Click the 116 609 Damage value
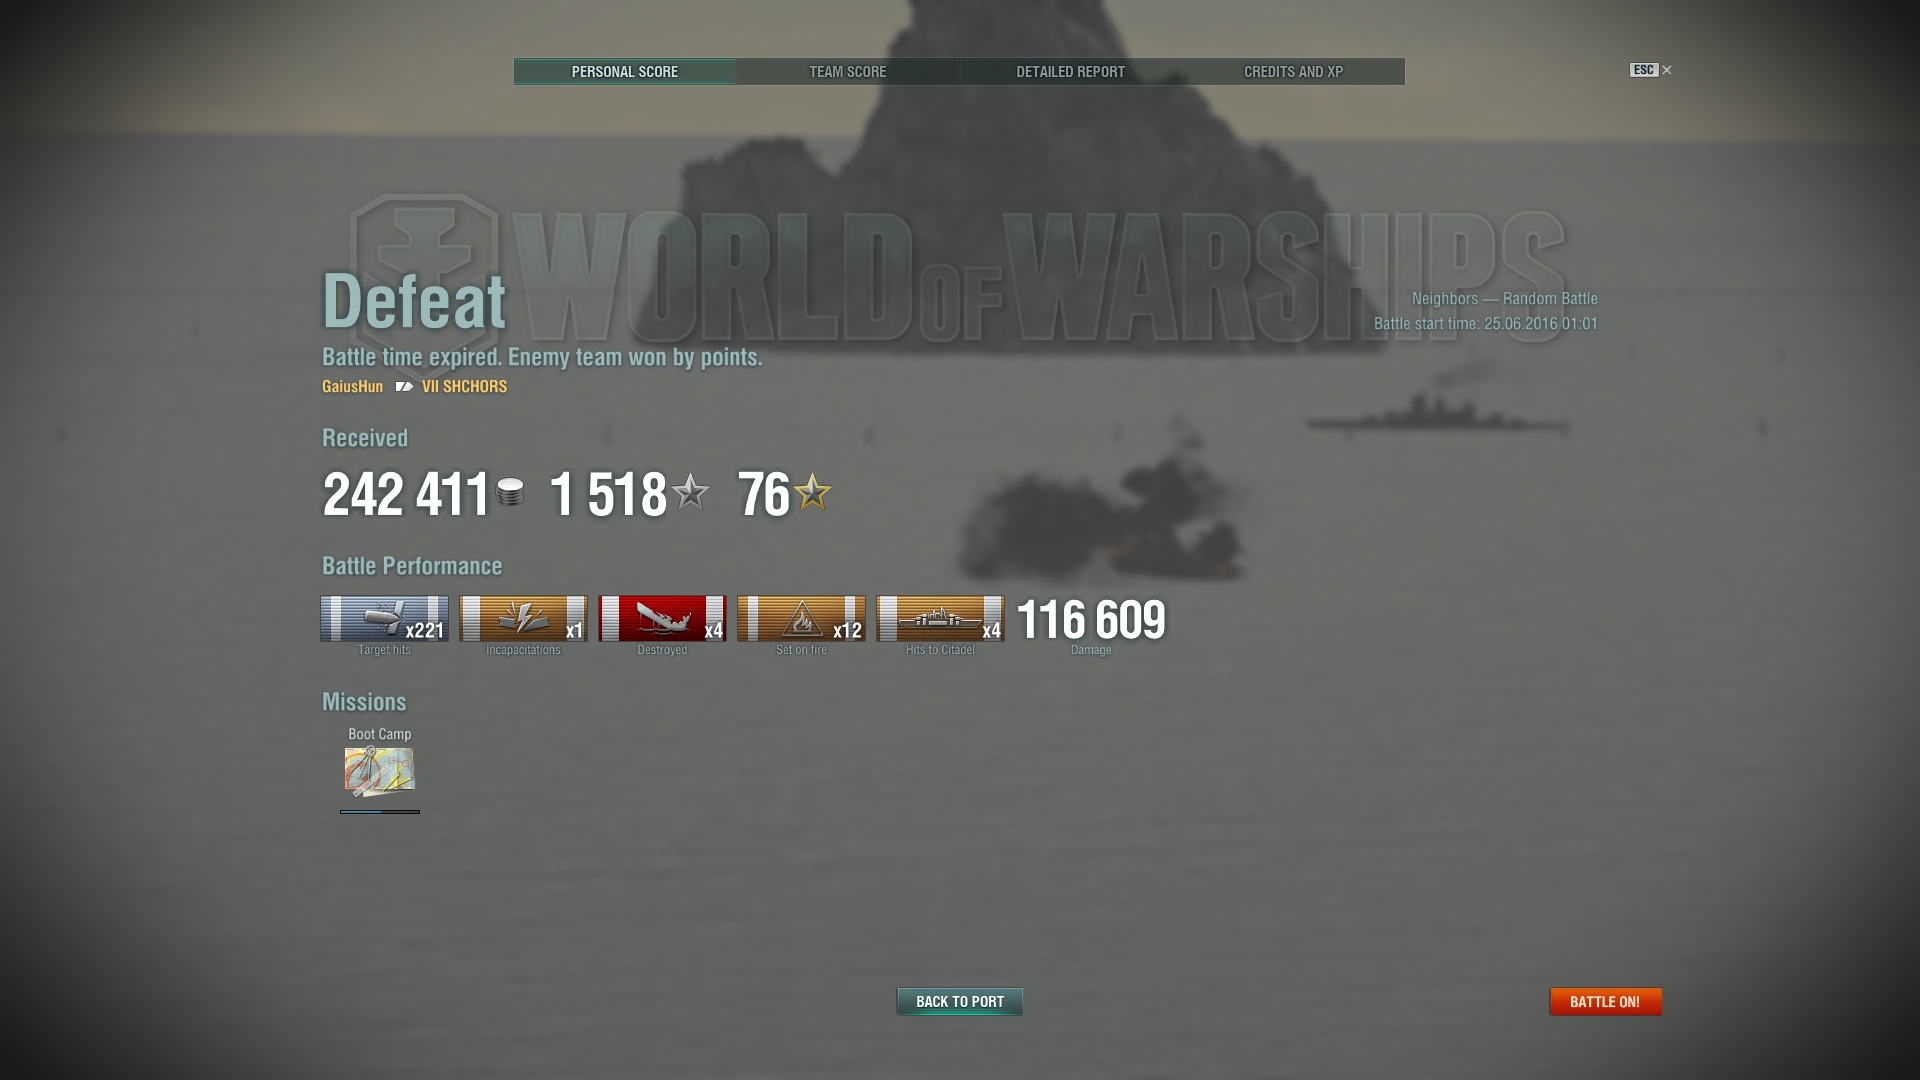The height and width of the screenshot is (1080, 1920). 1091,620
